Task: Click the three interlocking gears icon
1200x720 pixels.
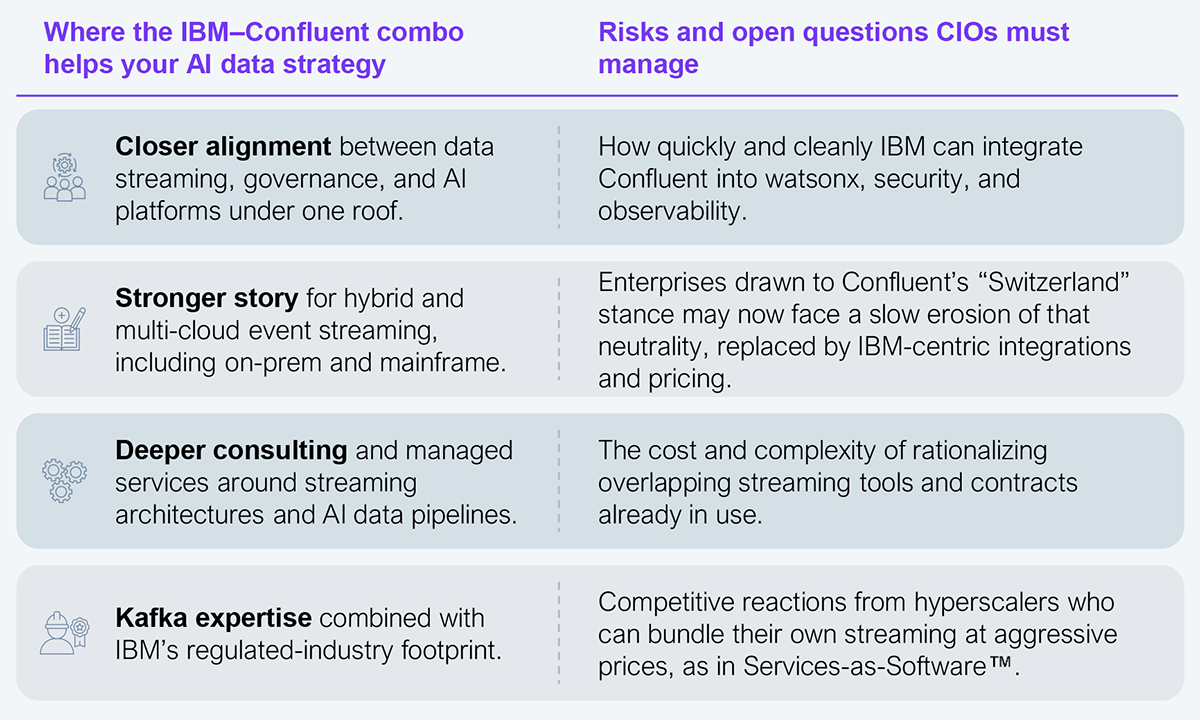Action: coord(65,480)
